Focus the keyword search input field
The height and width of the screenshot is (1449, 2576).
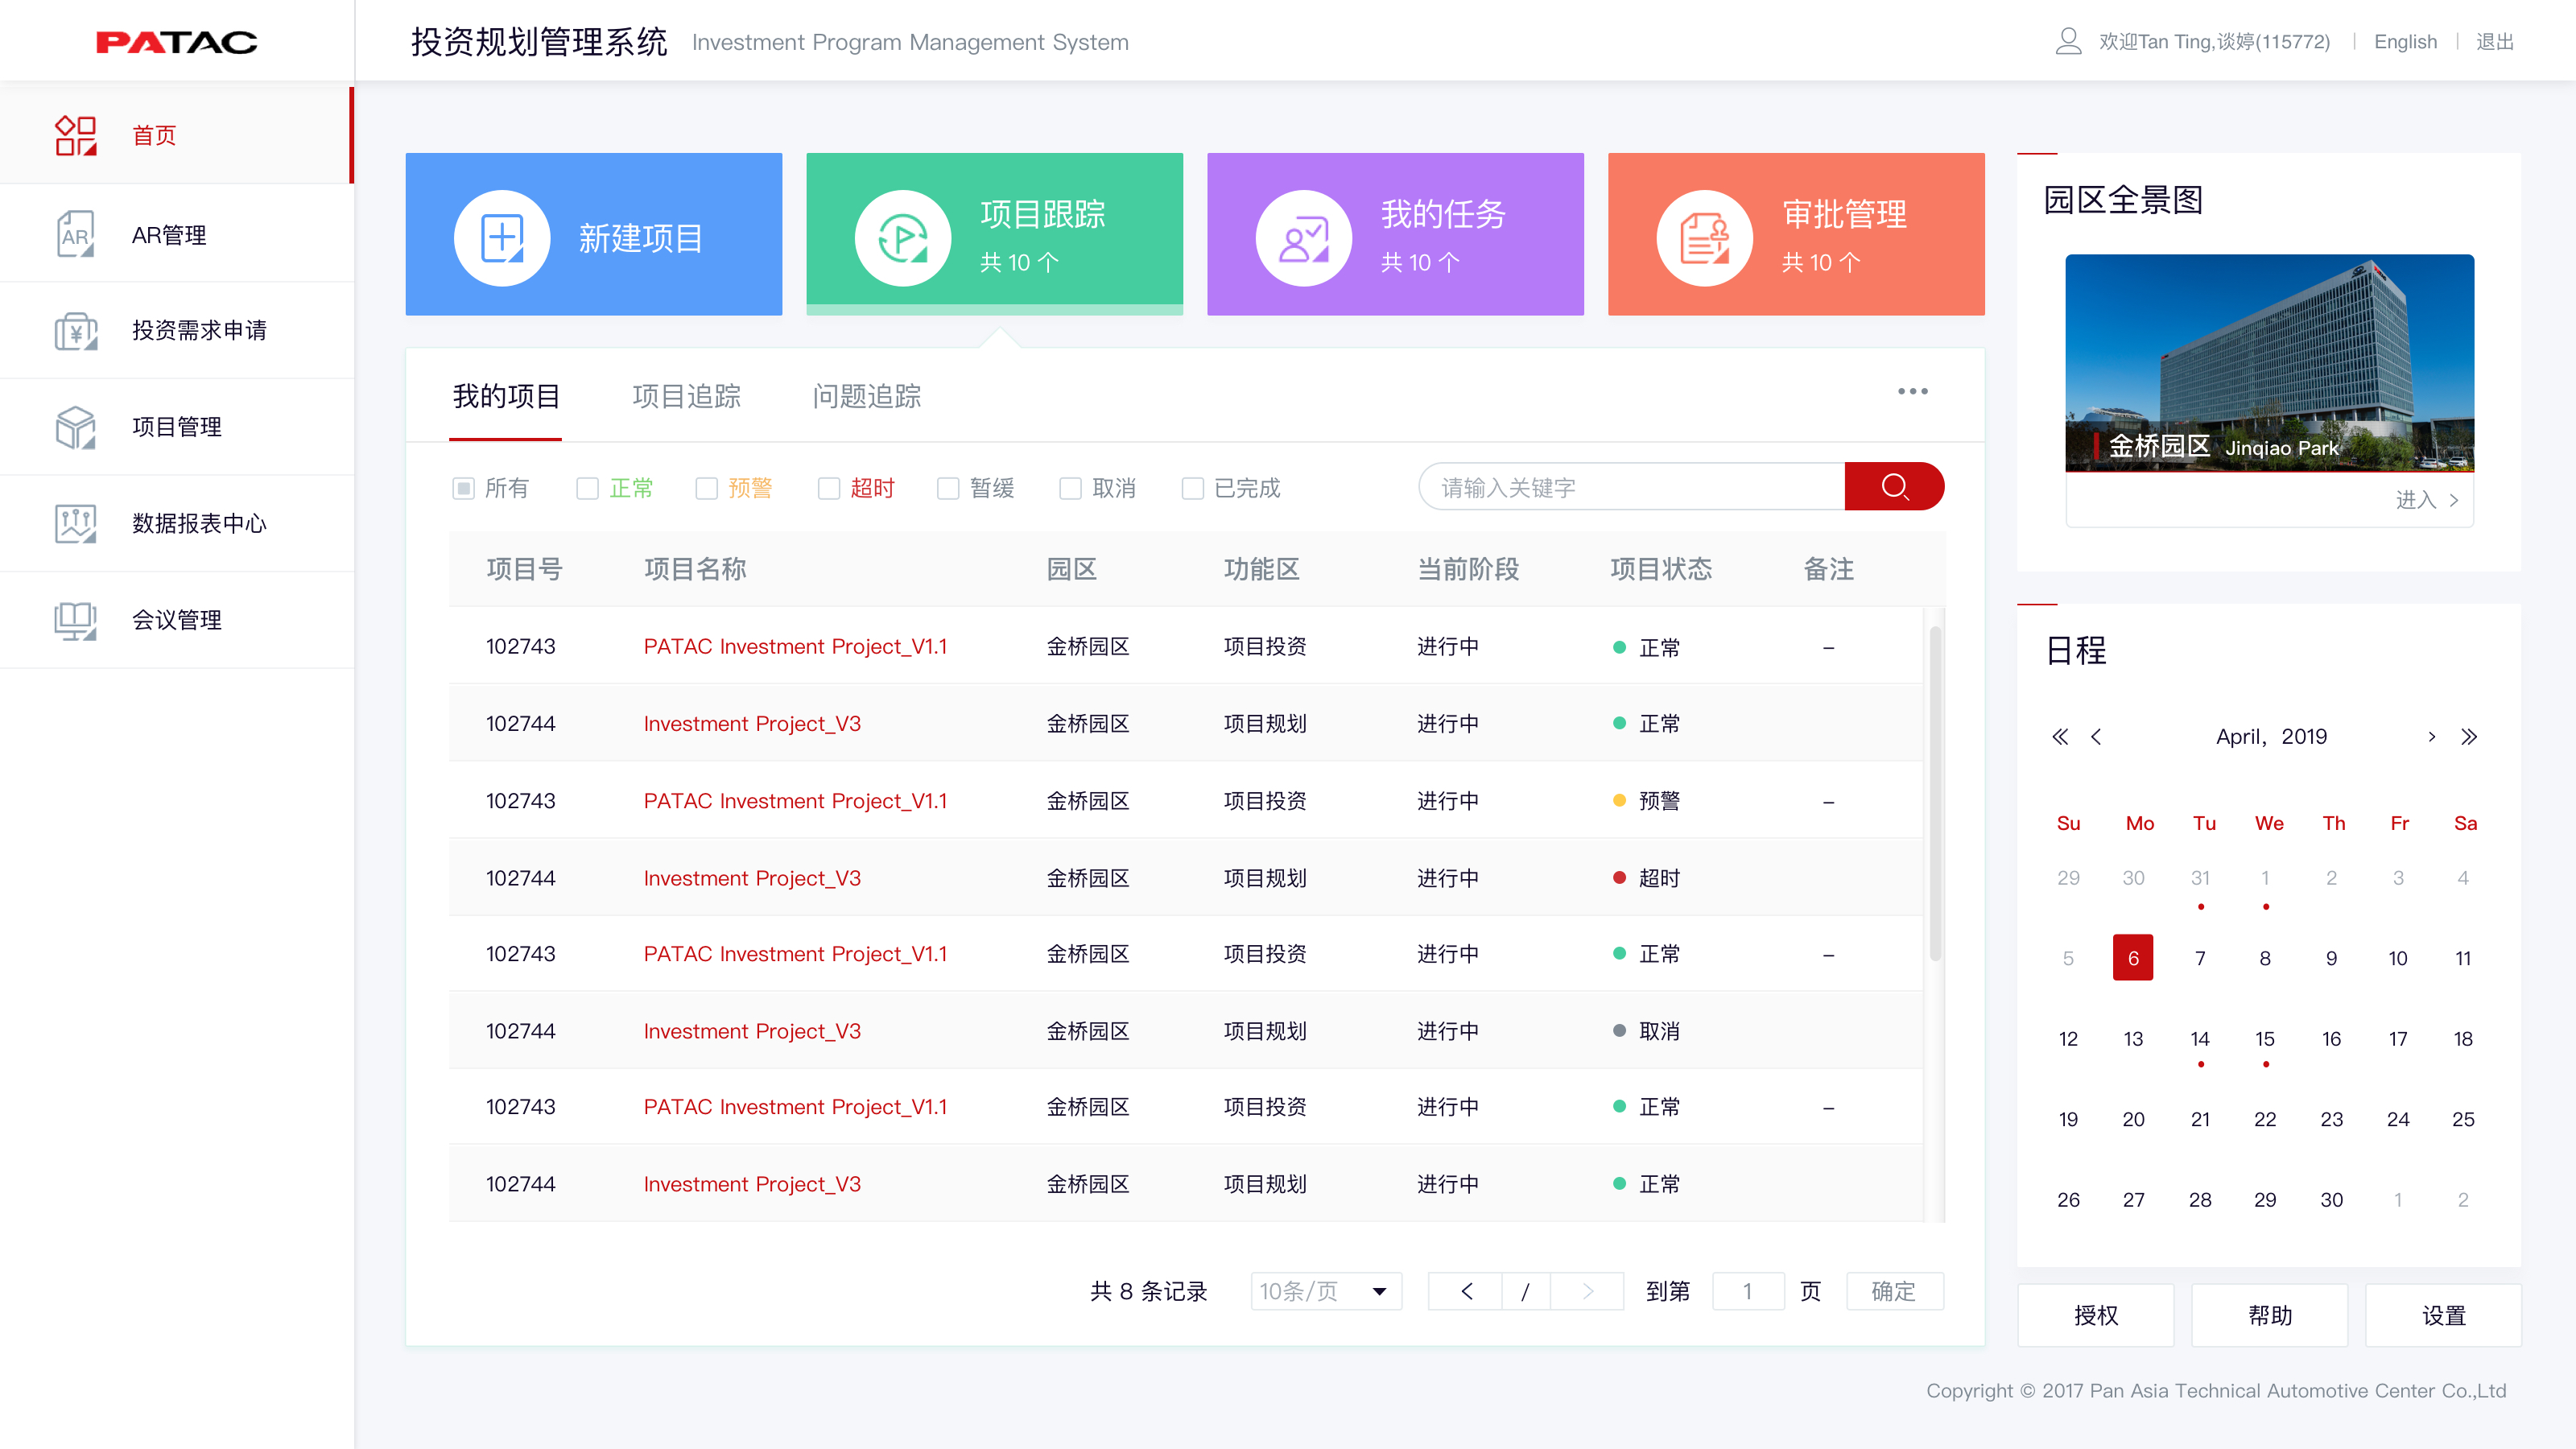1630,487
